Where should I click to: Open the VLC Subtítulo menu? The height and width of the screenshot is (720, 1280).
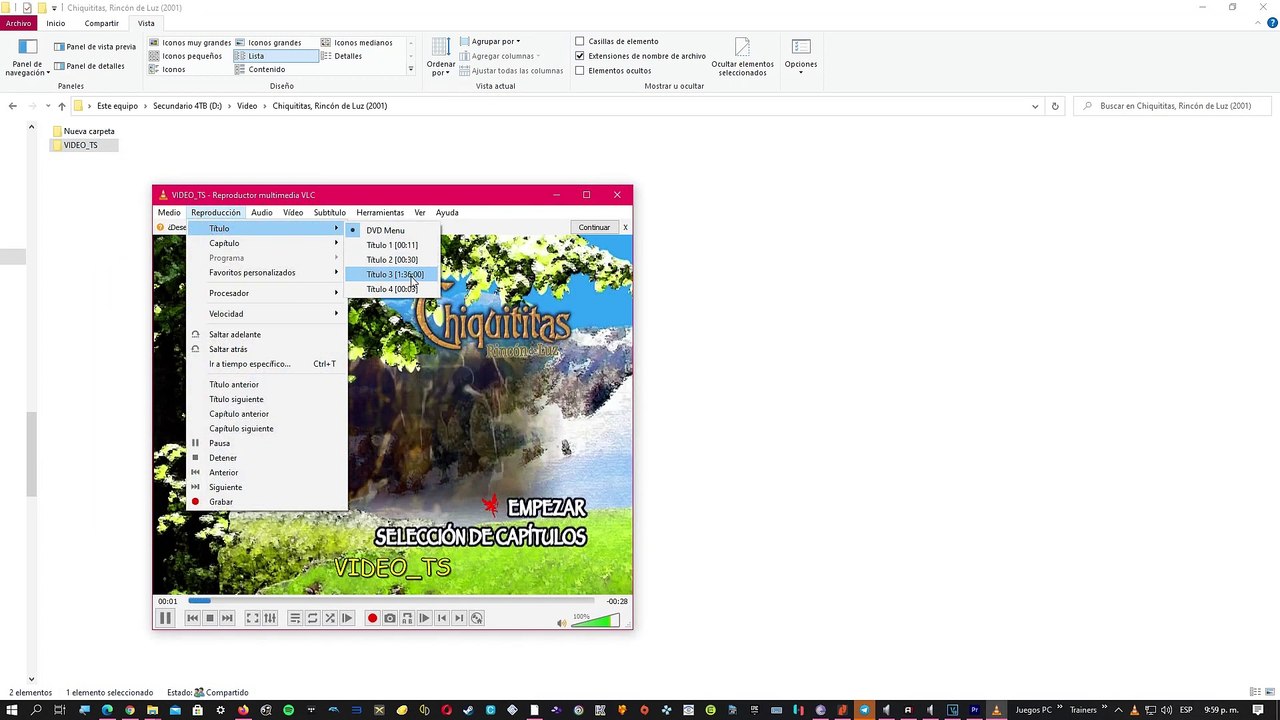coord(329,212)
